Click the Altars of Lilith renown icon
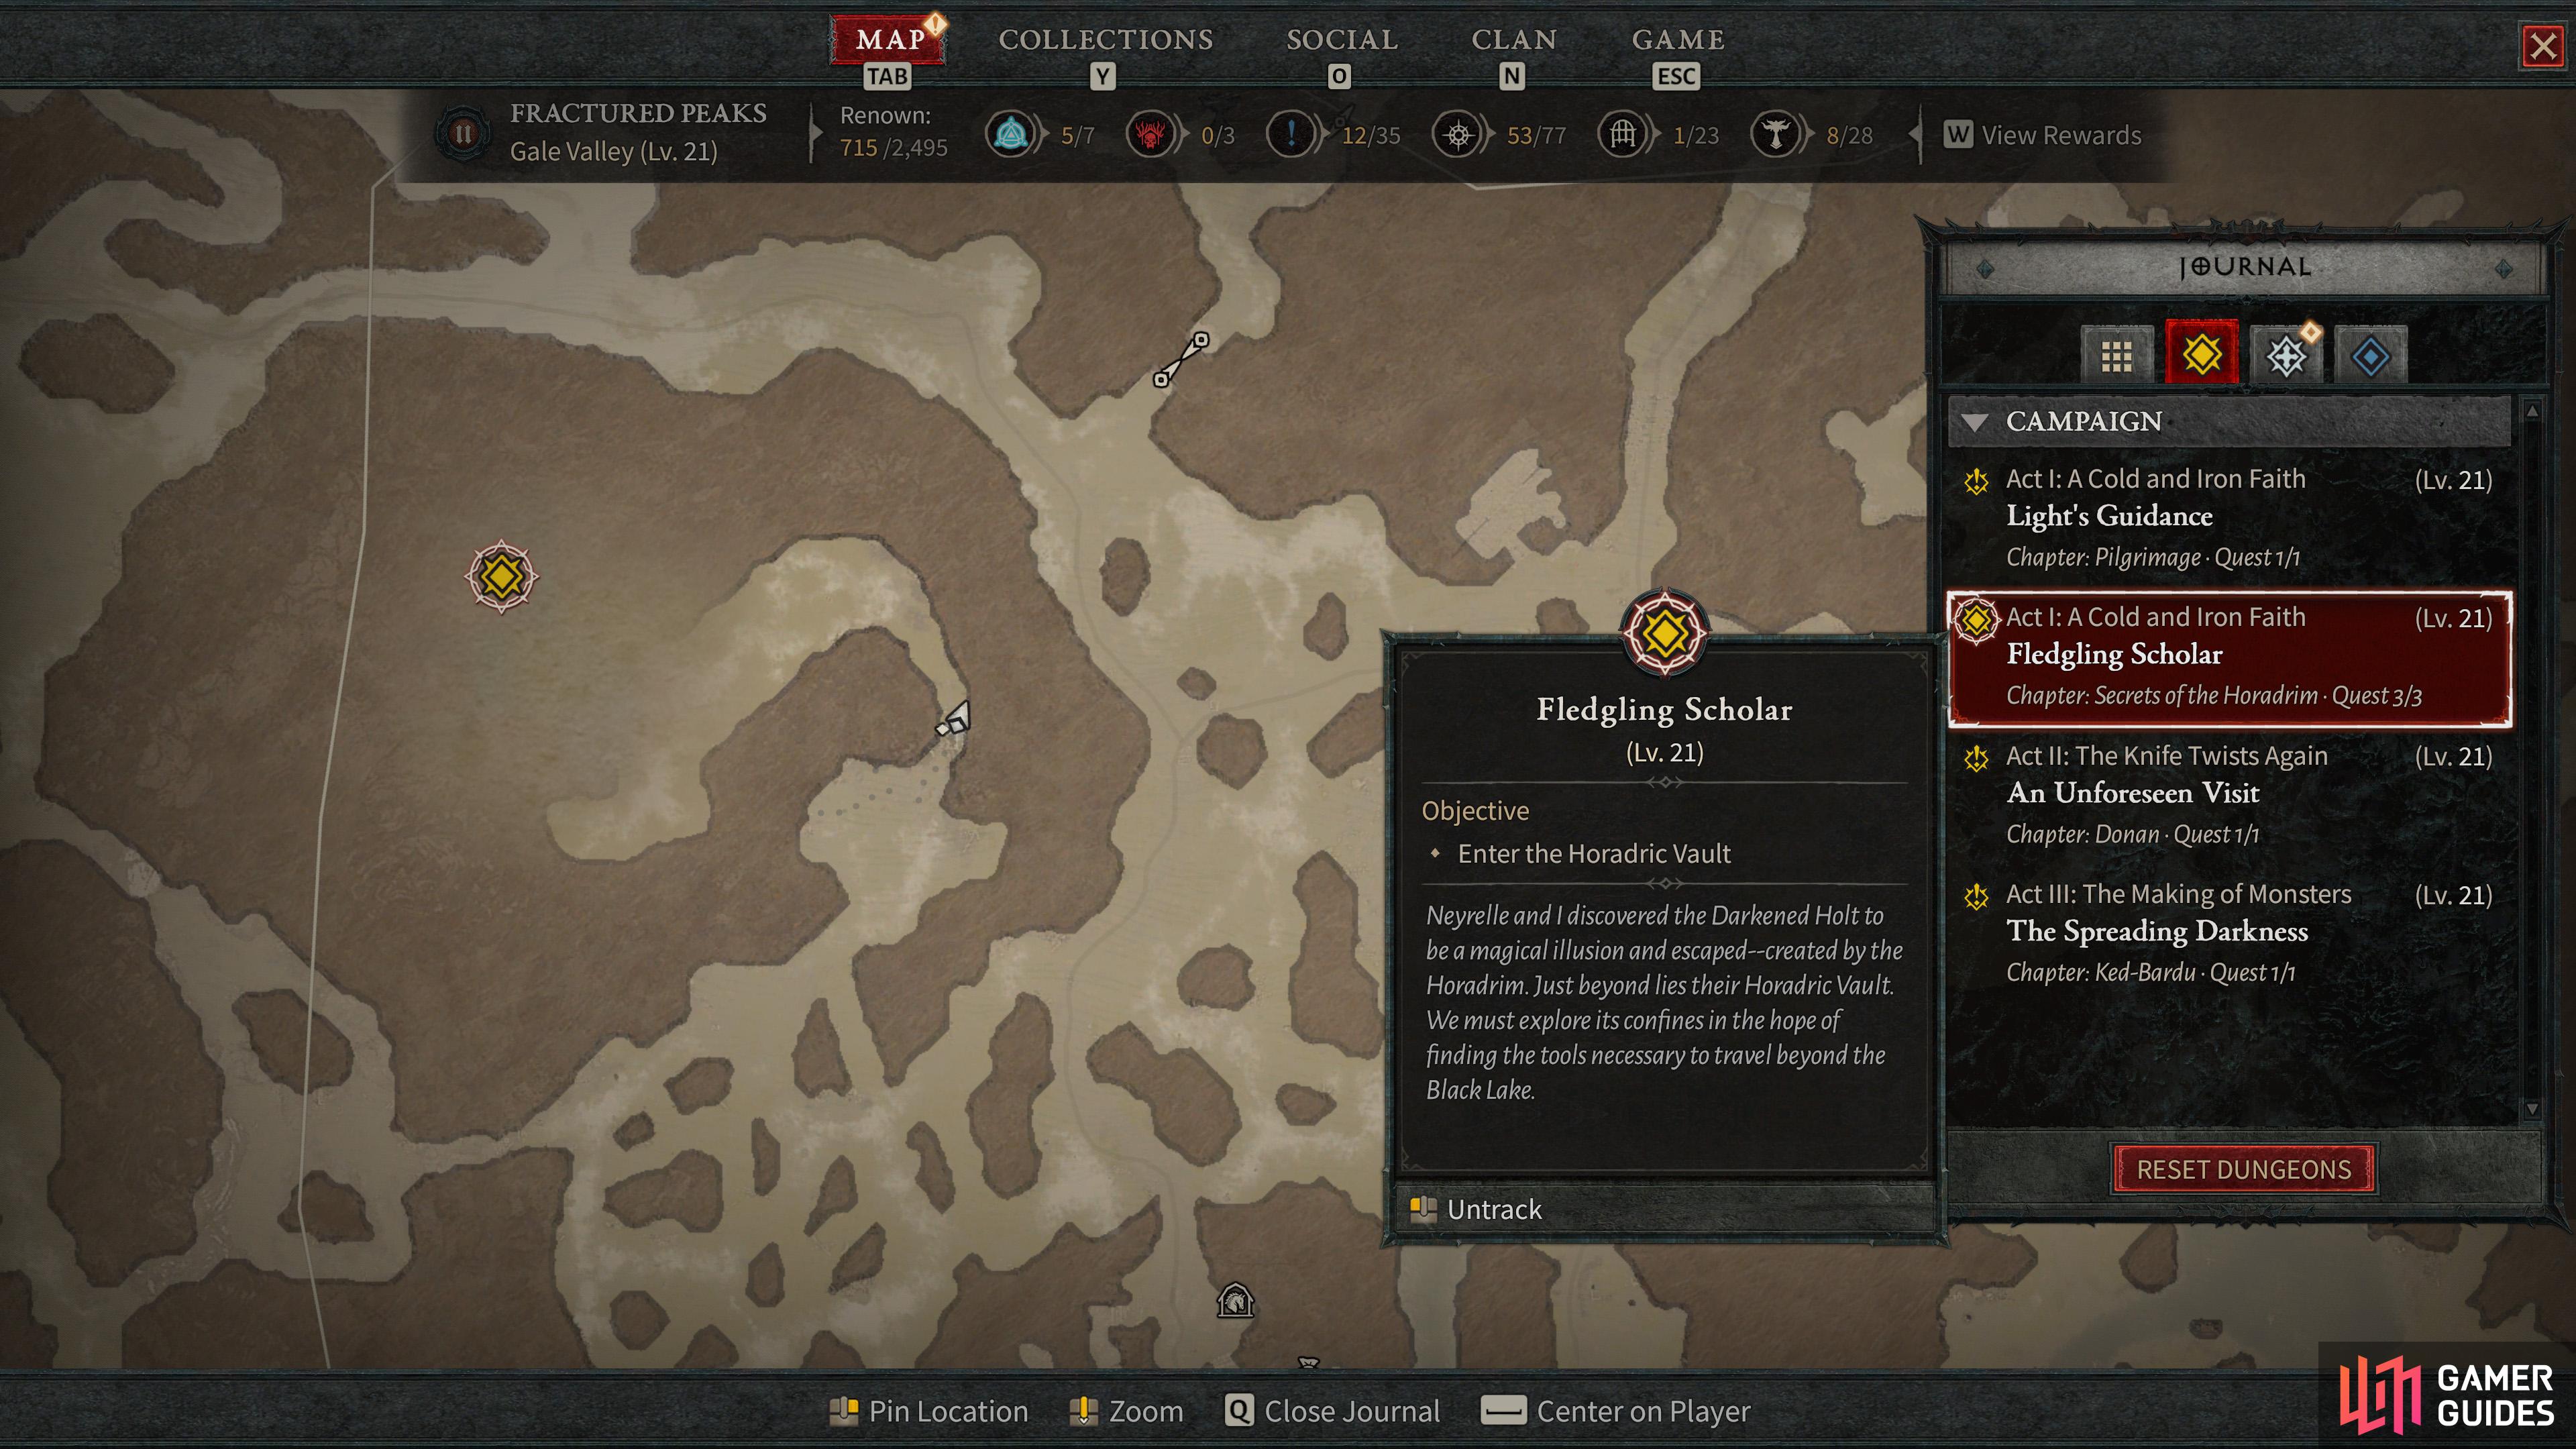Image resolution: width=2576 pixels, height=1449 pixels. tap(1776, 134)
